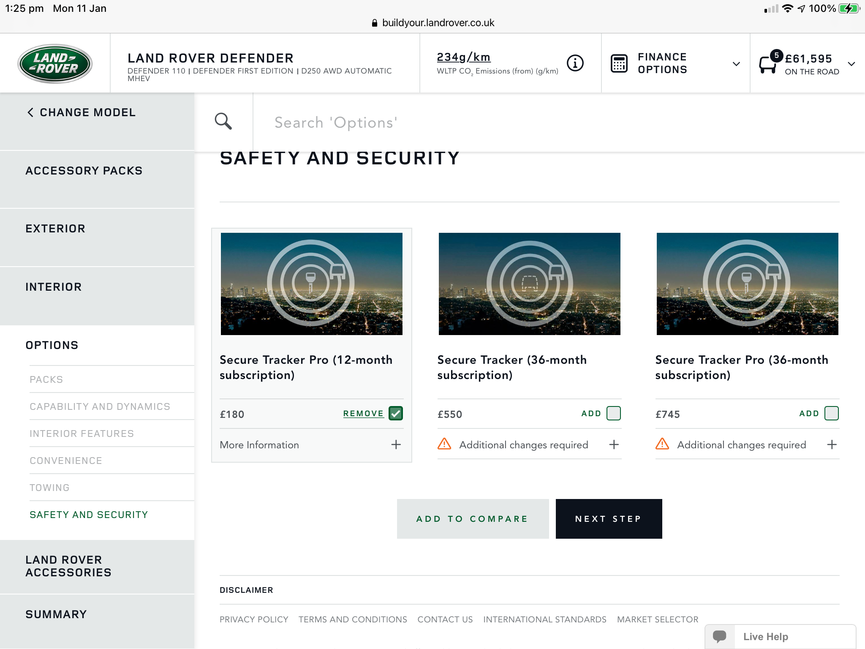Open the Interior section
Screen dimensions: 865x649
tap(97, 296)
